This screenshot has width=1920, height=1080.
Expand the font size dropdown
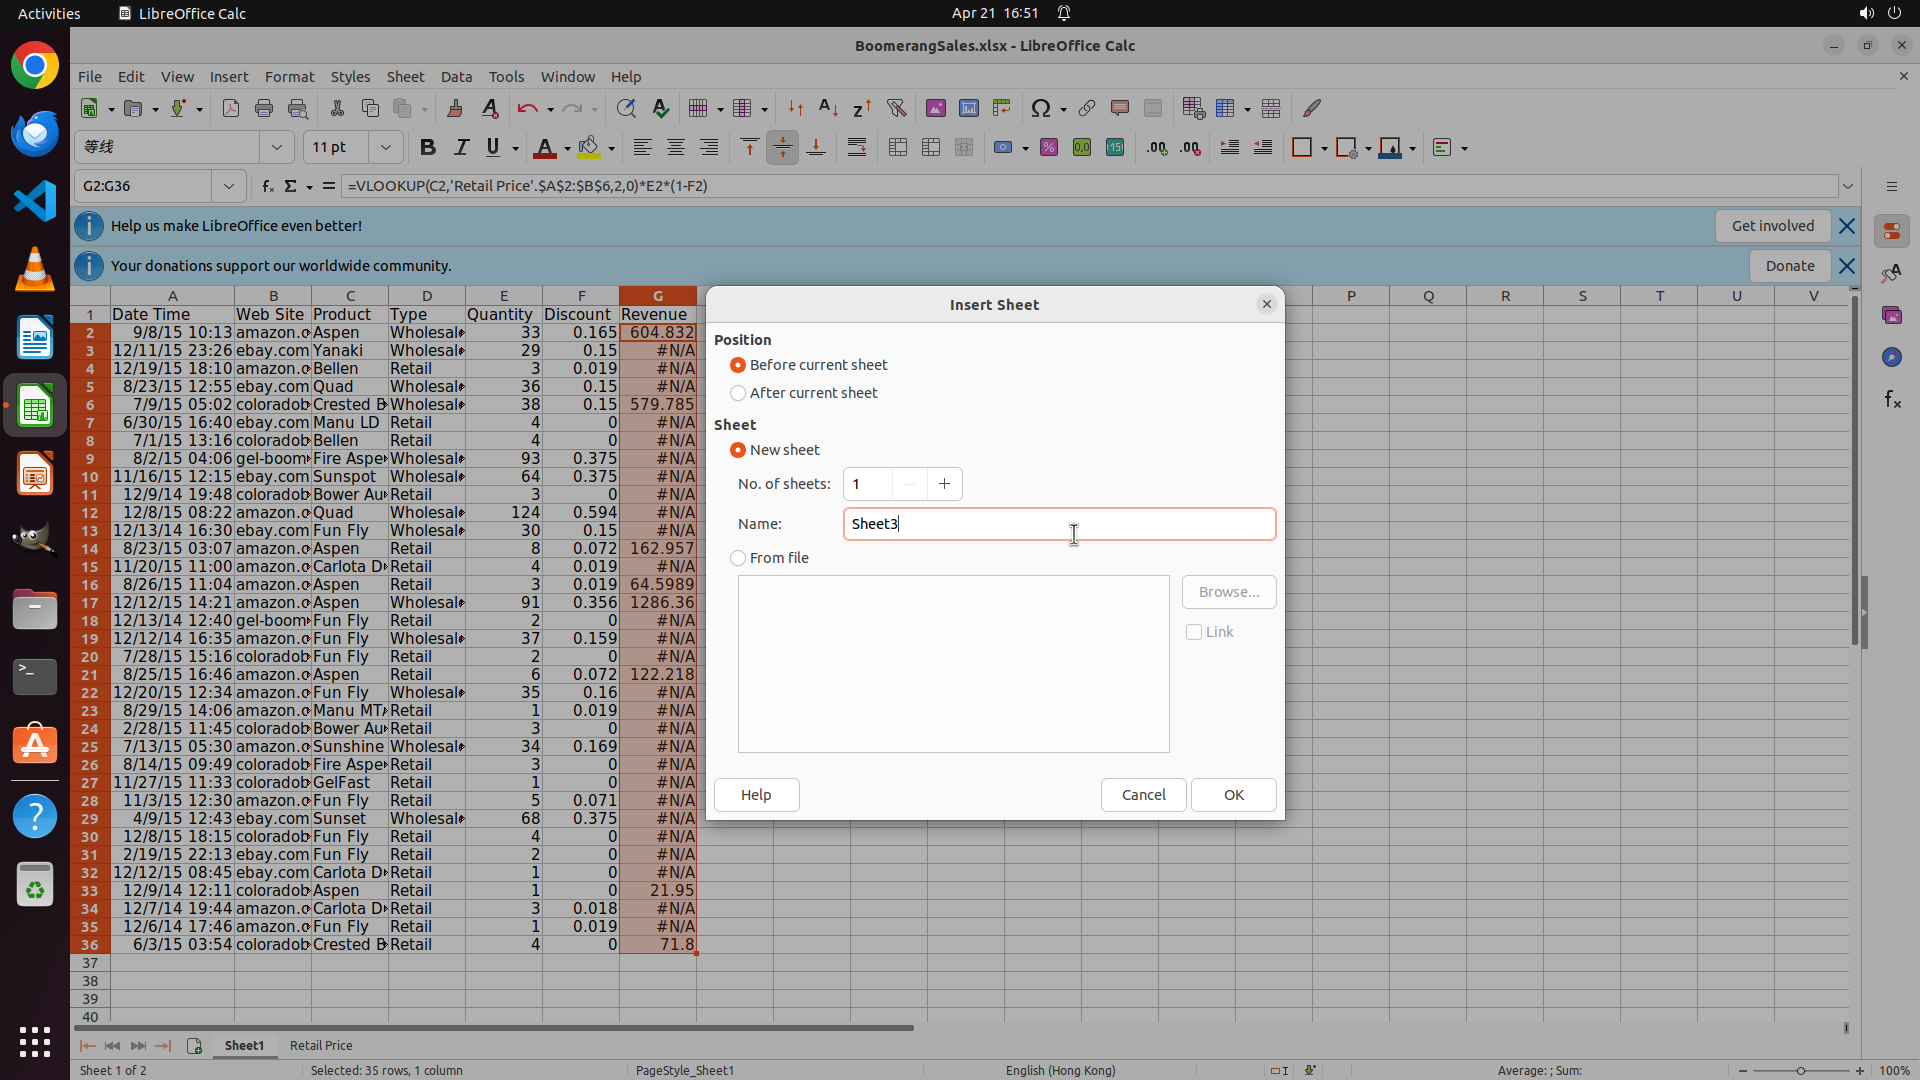(x=385, y=148)
